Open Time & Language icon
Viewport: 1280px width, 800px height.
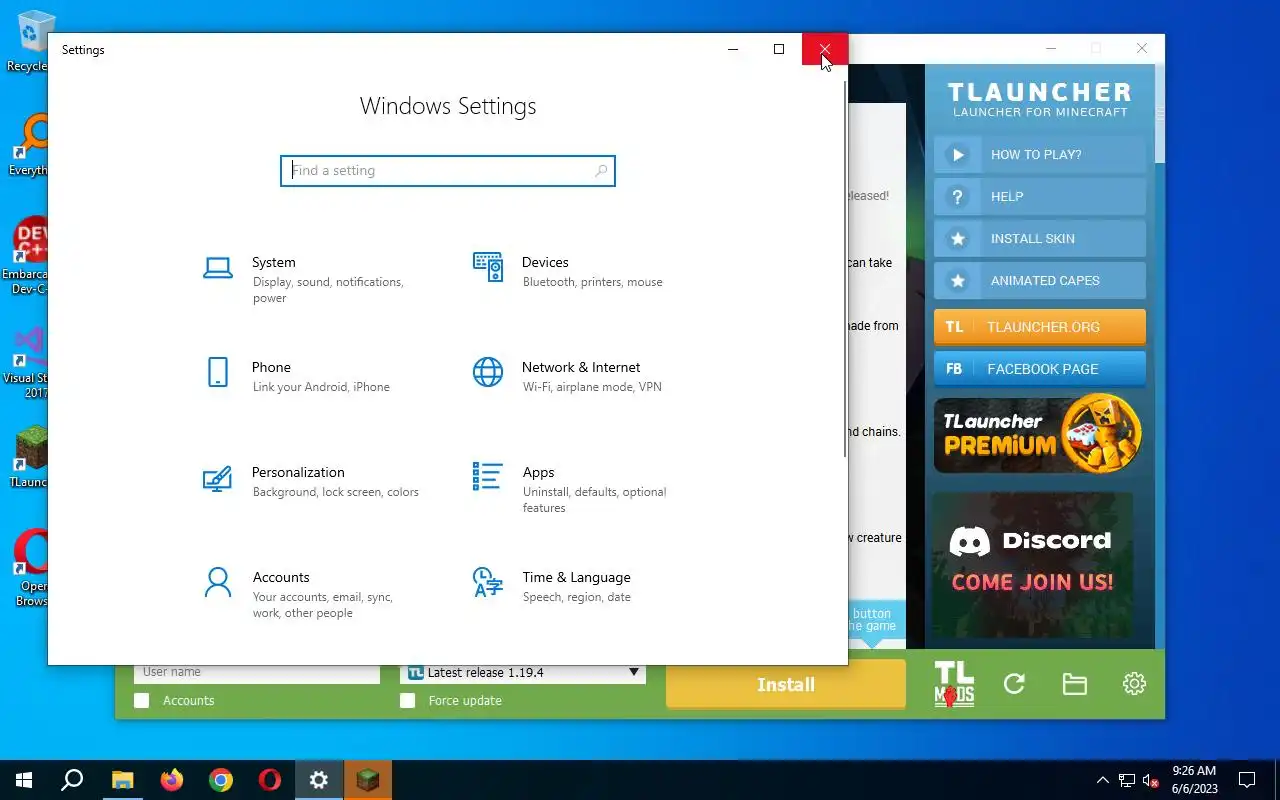click(x=488, y=582)
